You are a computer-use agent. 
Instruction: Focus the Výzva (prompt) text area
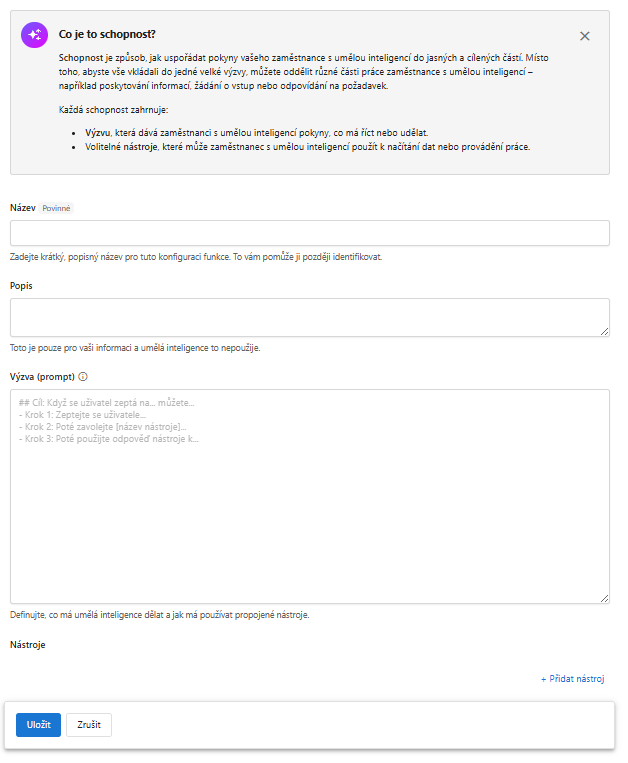click(309, 496)
